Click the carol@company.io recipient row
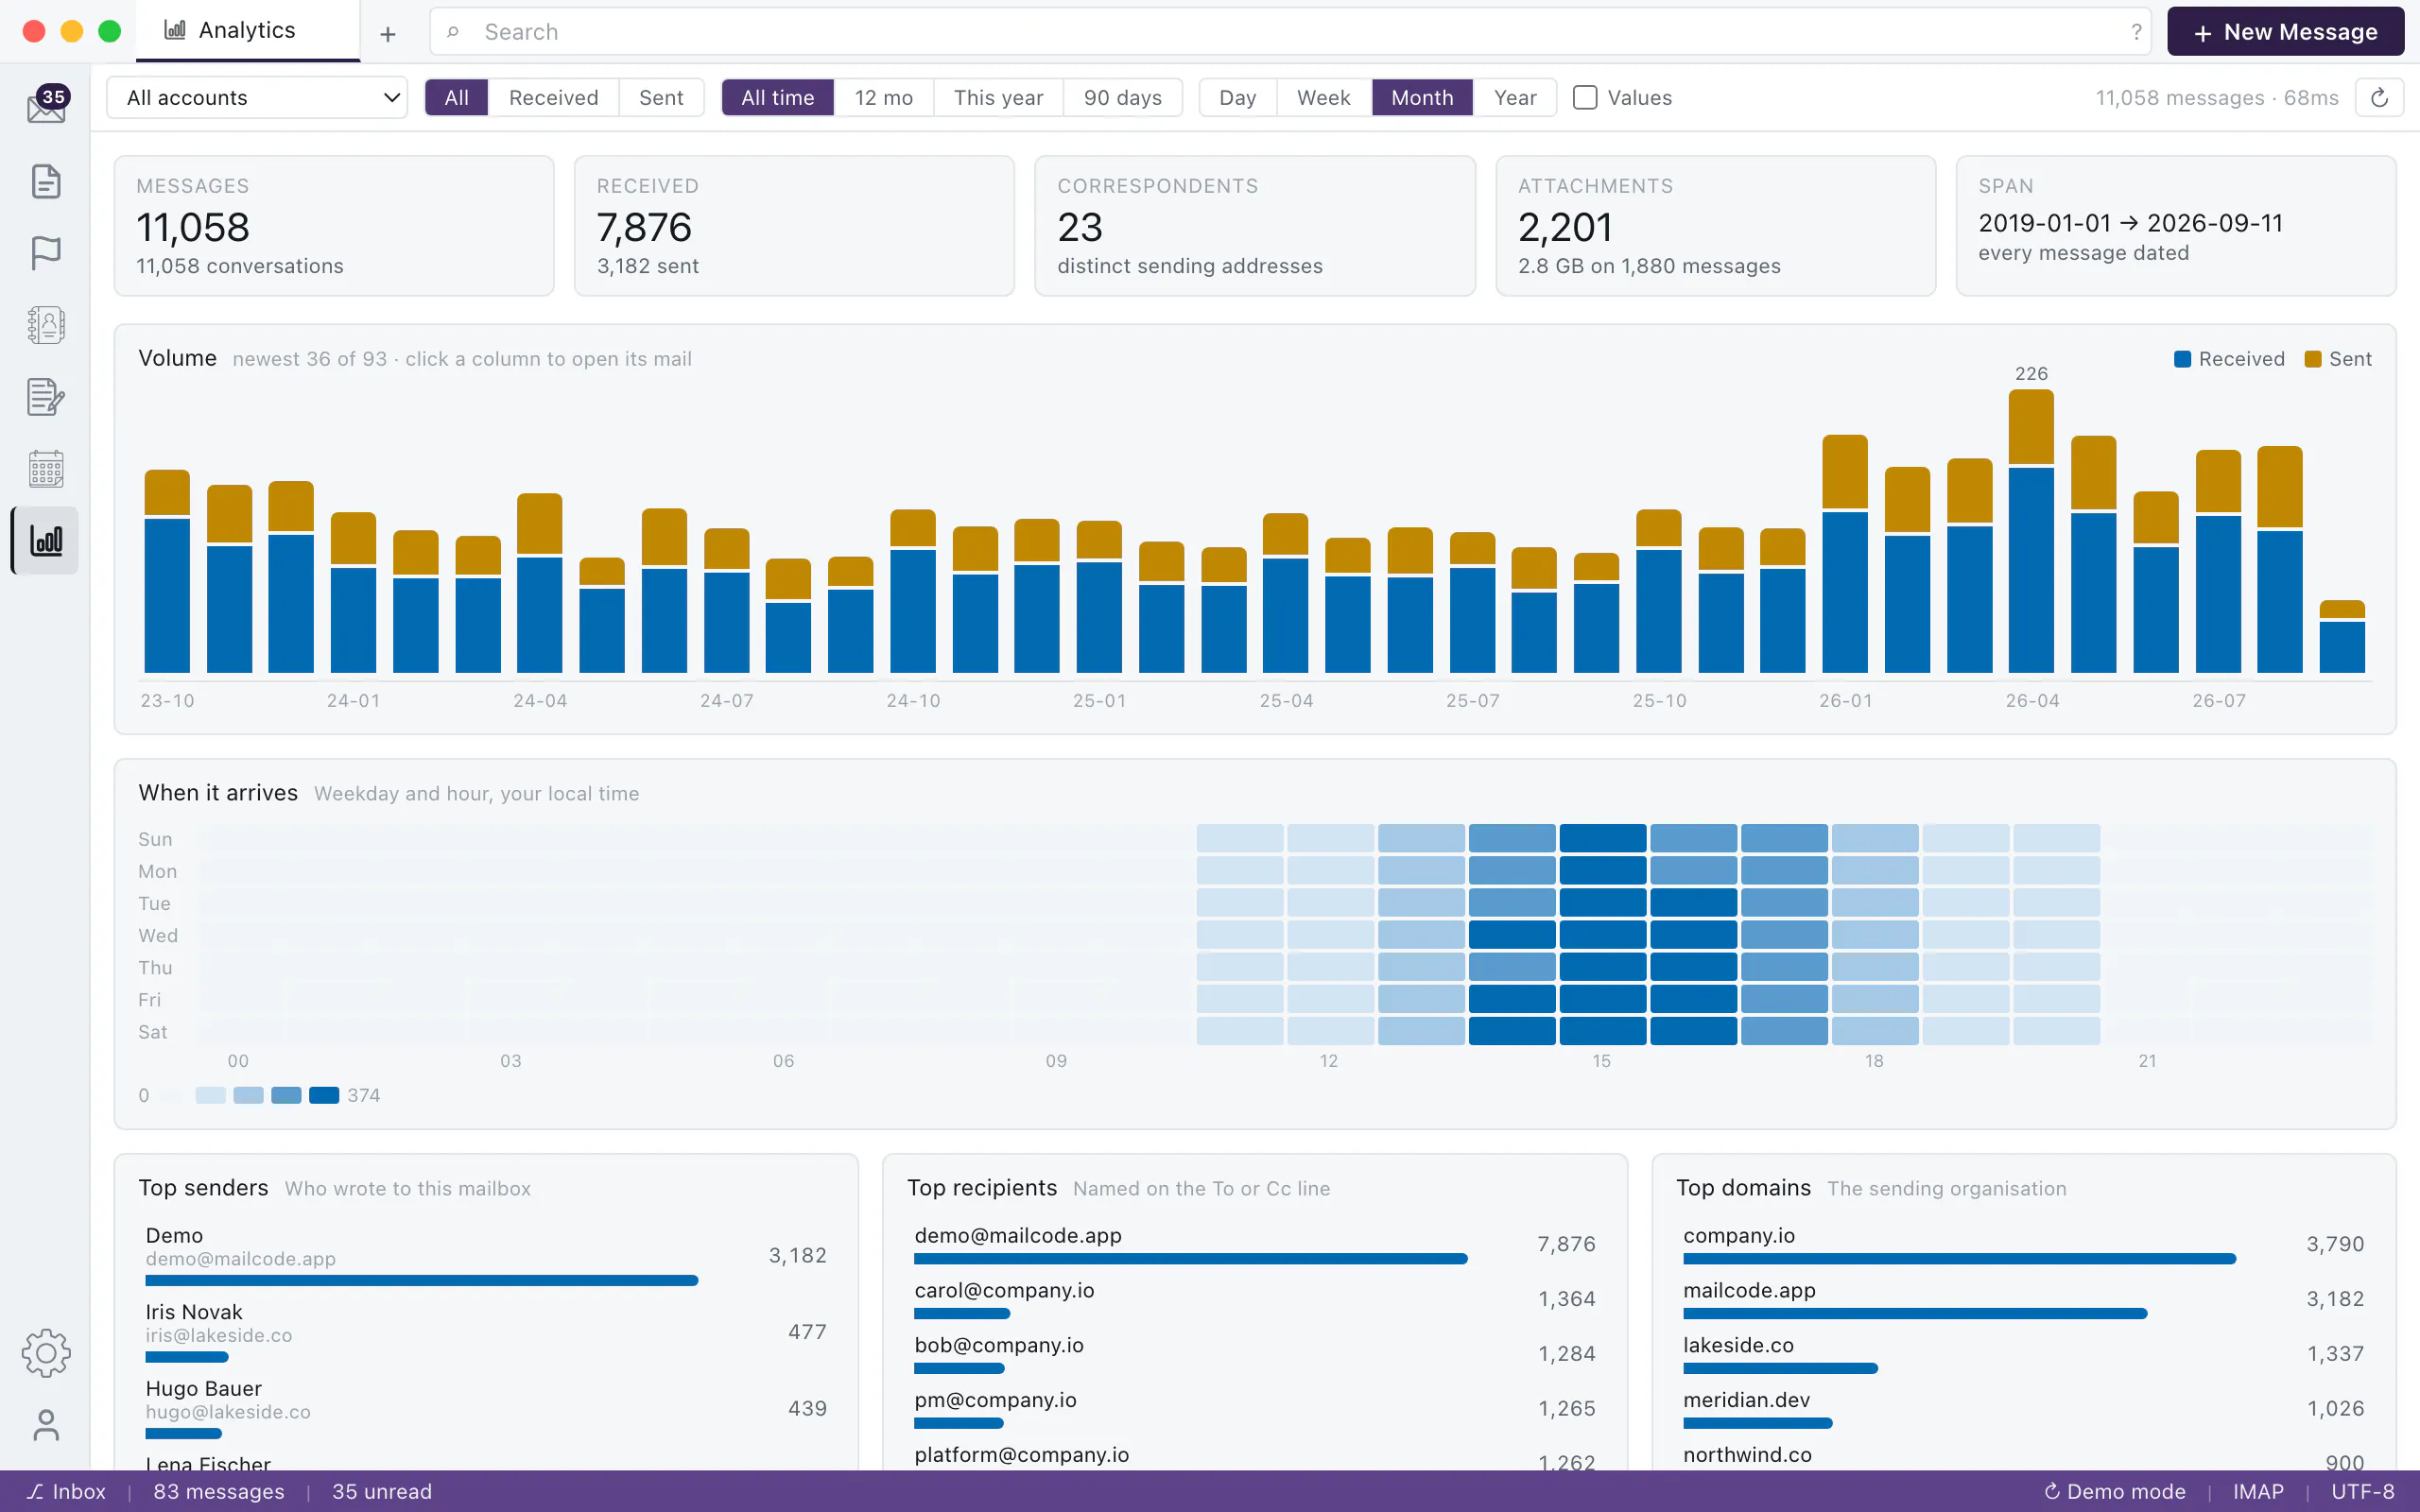Screen dimensions: 2420x1512 (1254, 1299)
